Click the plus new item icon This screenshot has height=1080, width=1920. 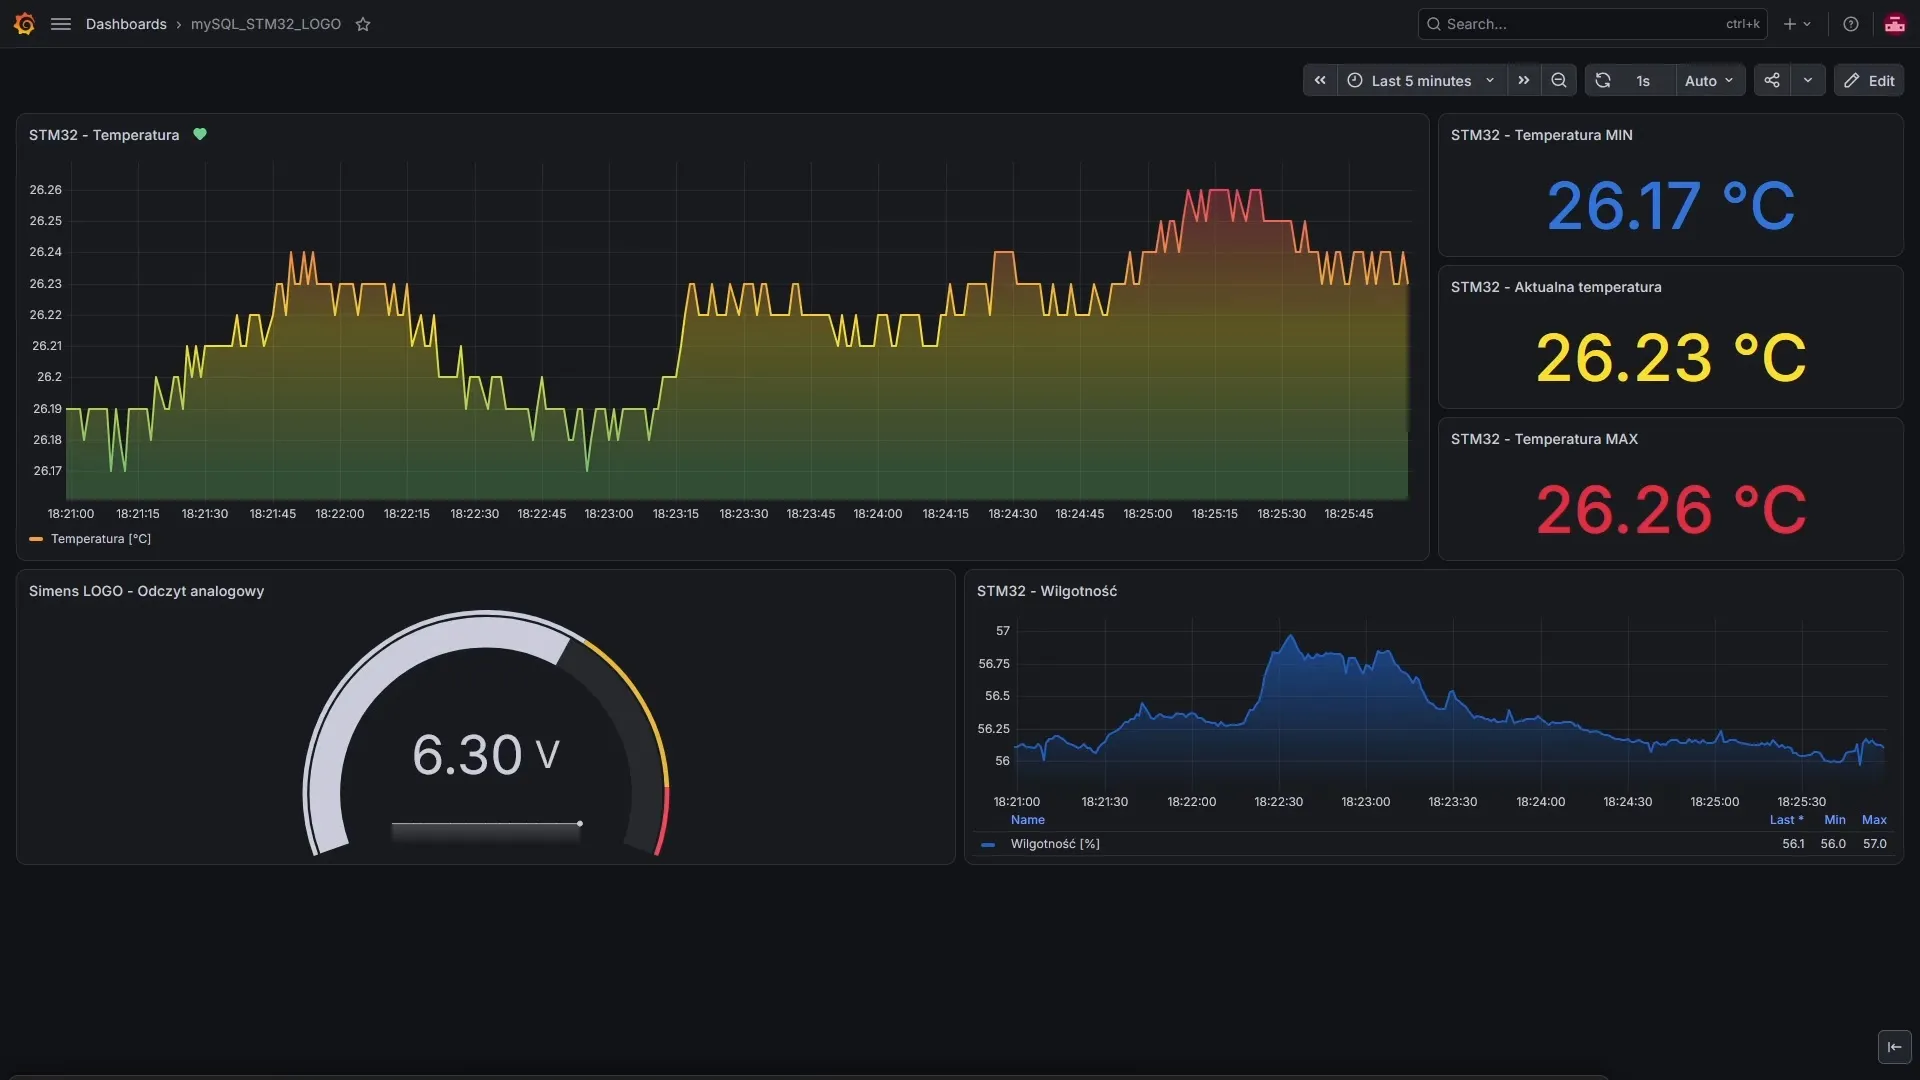click(x=1790, y=24)
